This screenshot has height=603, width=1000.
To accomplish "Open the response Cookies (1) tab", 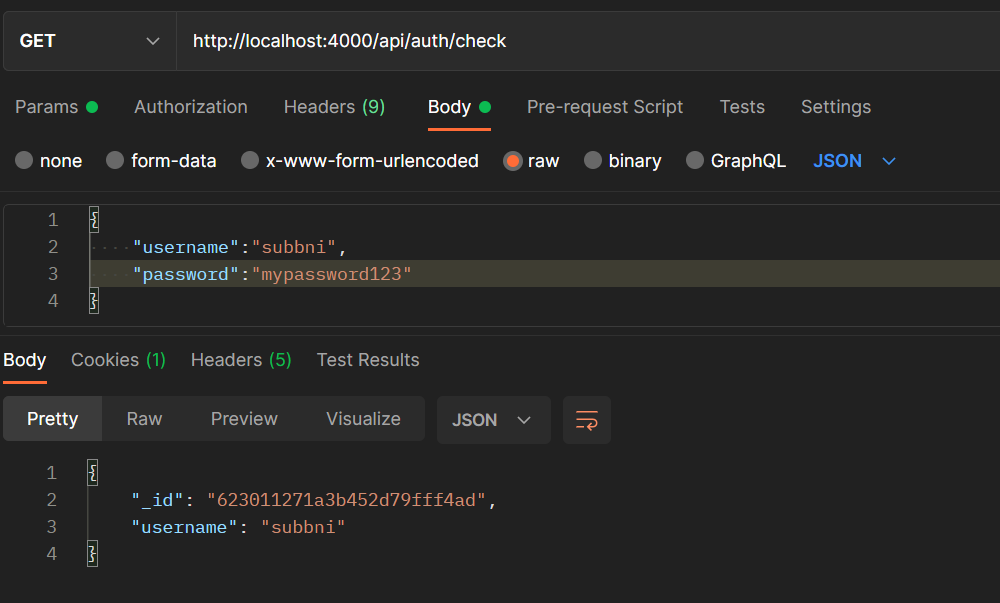I will [x=118, y=360].
